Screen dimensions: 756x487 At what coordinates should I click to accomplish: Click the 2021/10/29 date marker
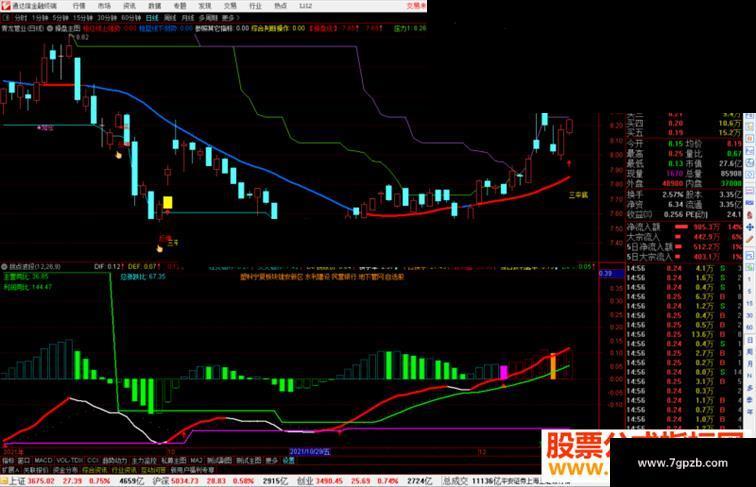pos(310,452)
